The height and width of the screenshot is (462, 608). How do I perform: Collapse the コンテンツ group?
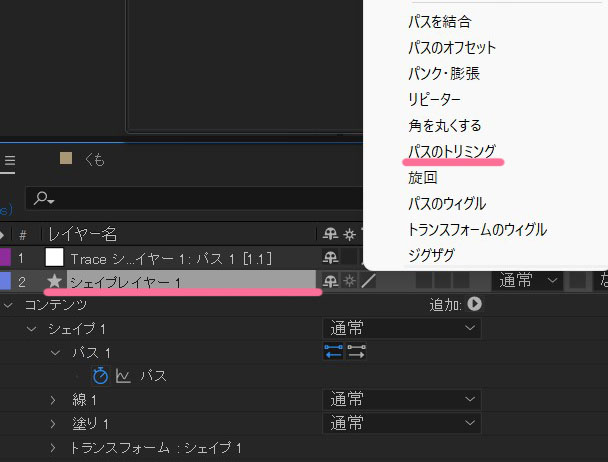tap(8, 305)
